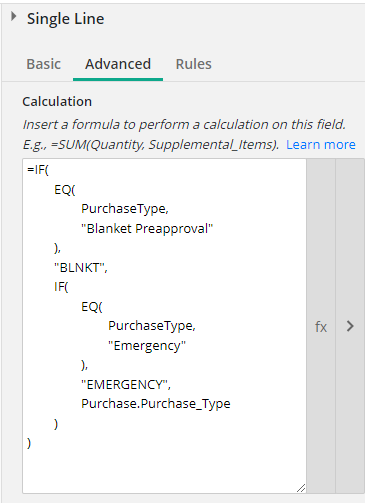Follow the Learn more link
Viewport: 365px width, 503px height.
[x=321, y=144]
